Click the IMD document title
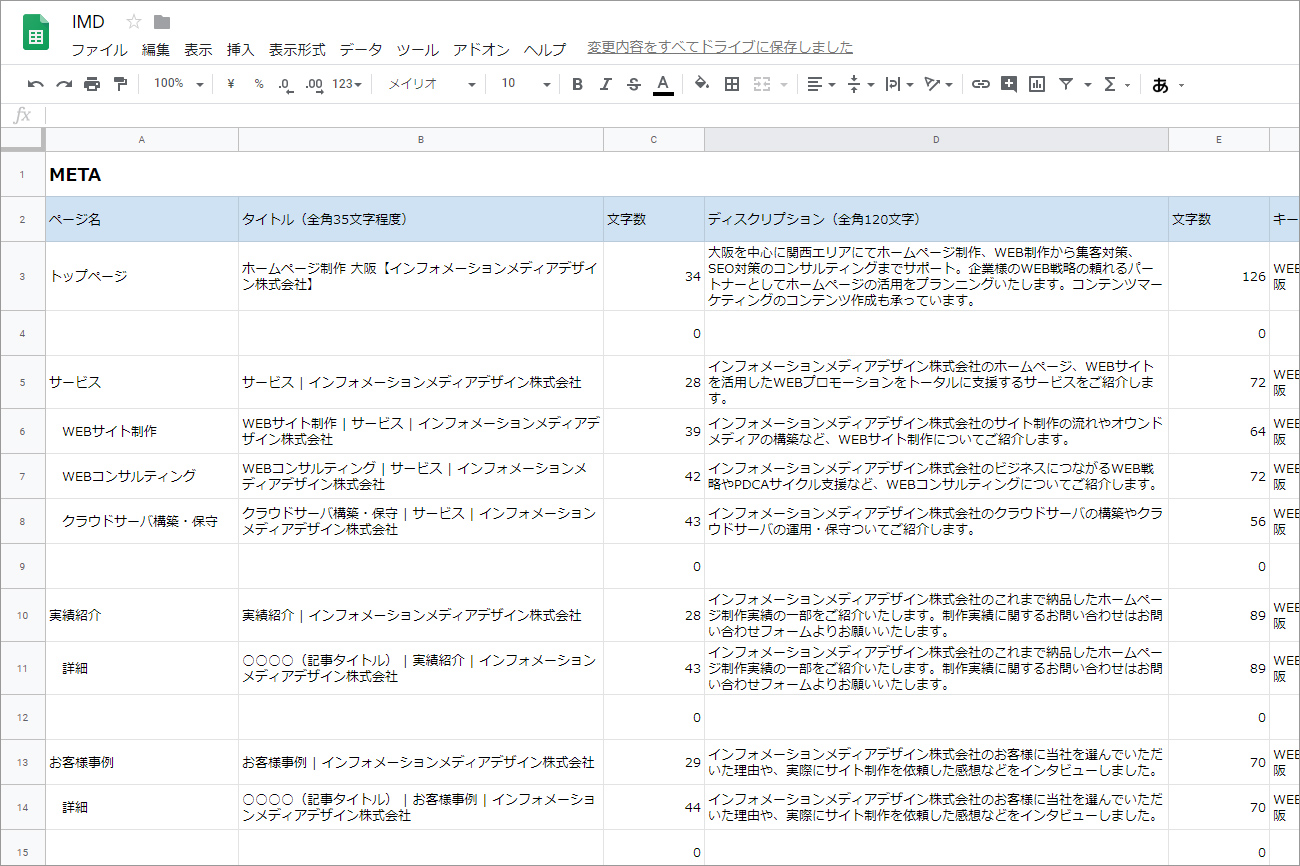The width and height of the screenshot is (1300, 866). click(x=88, y=22)
